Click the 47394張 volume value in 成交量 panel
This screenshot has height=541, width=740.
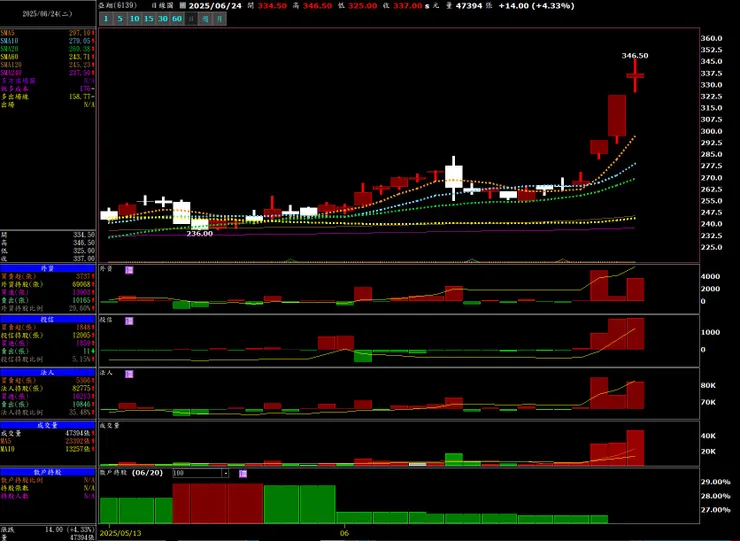pos(78,433)
